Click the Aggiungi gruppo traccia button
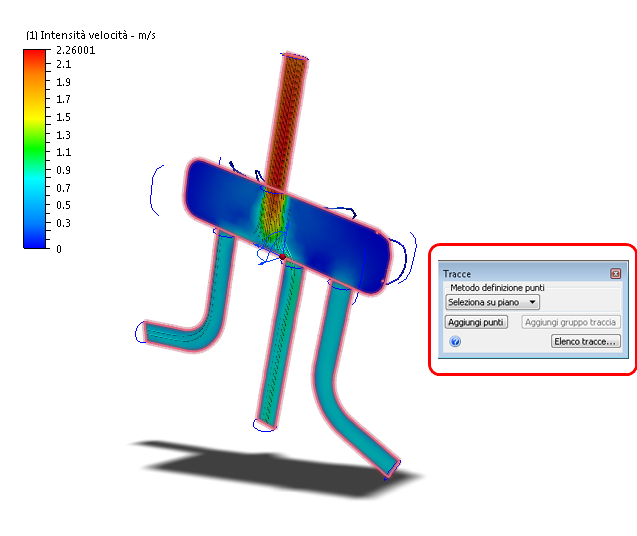Image resolution: width=637 pixels, height=536 pixels. [x=570, y=322]
